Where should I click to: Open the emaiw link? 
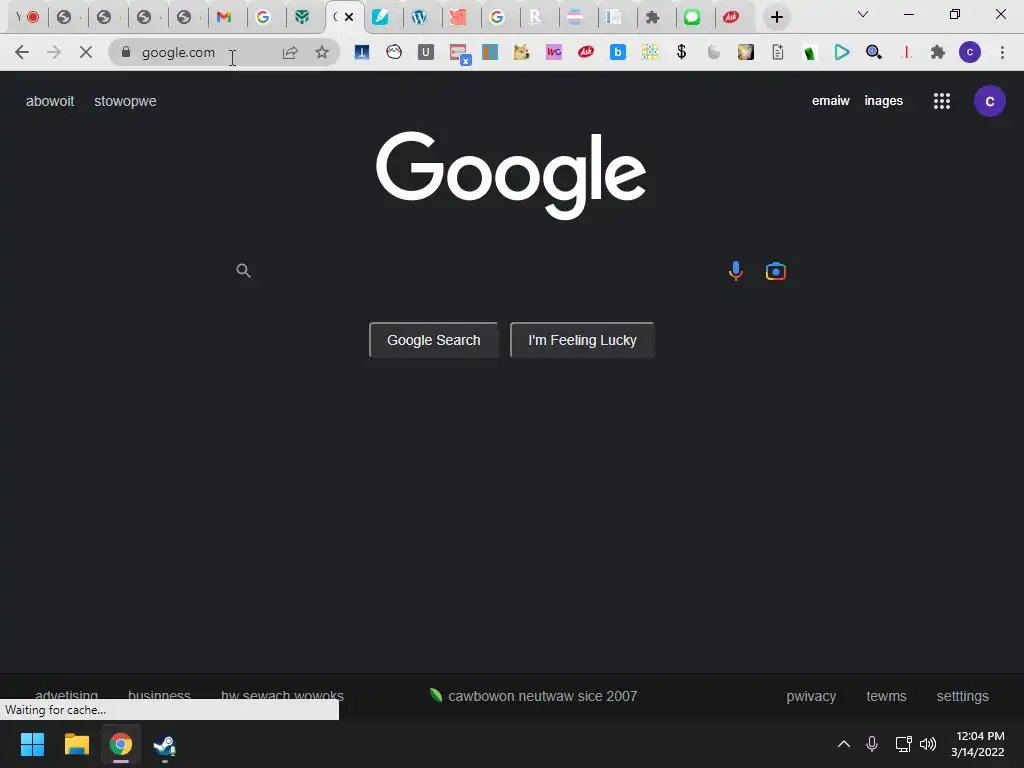tap(831, 101)
